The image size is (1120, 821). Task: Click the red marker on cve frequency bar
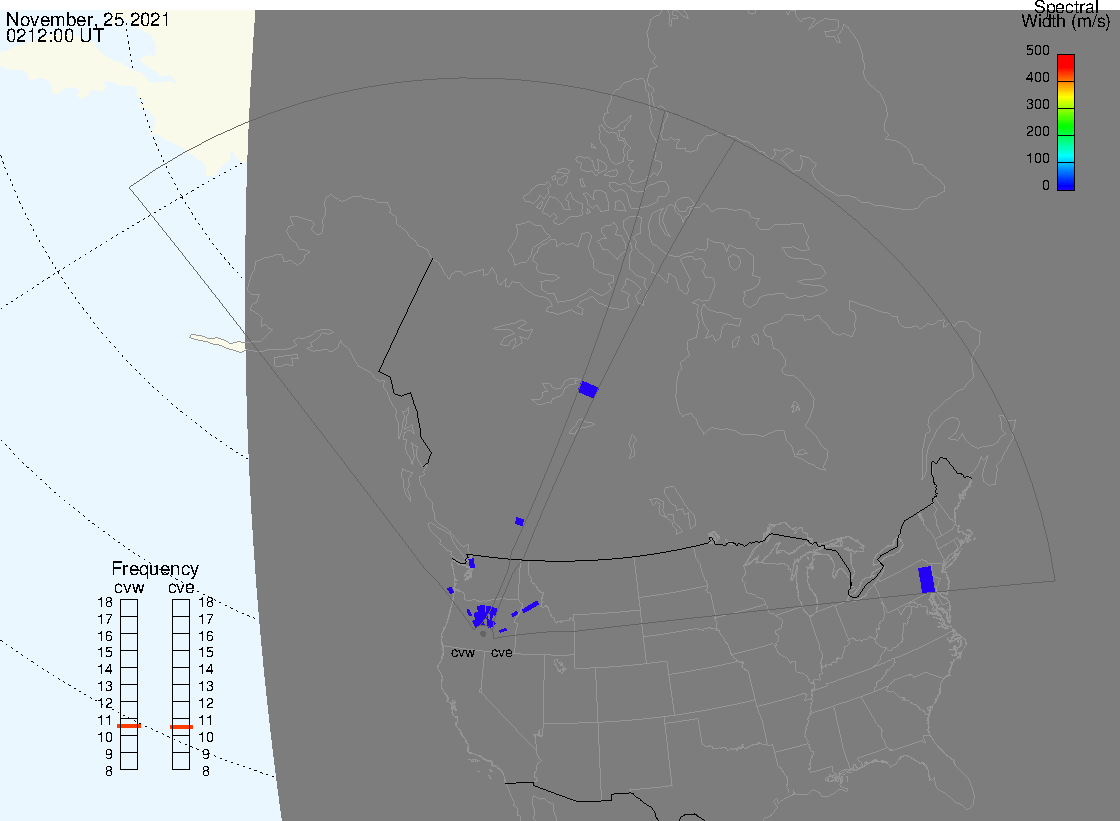(181, 727)
